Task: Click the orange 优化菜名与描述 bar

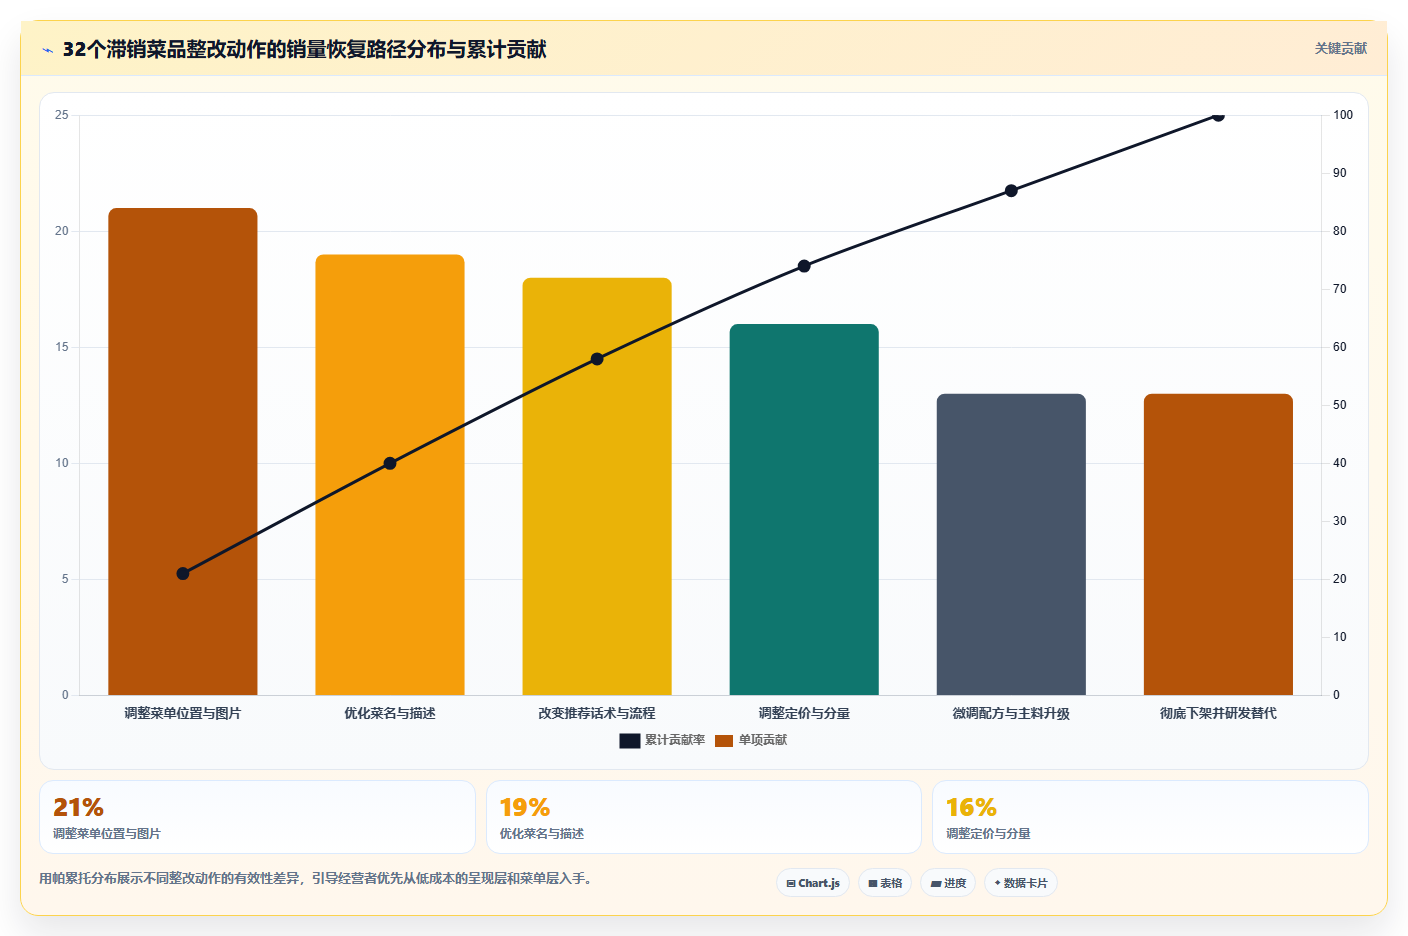Action: click(x=390, y=475)
